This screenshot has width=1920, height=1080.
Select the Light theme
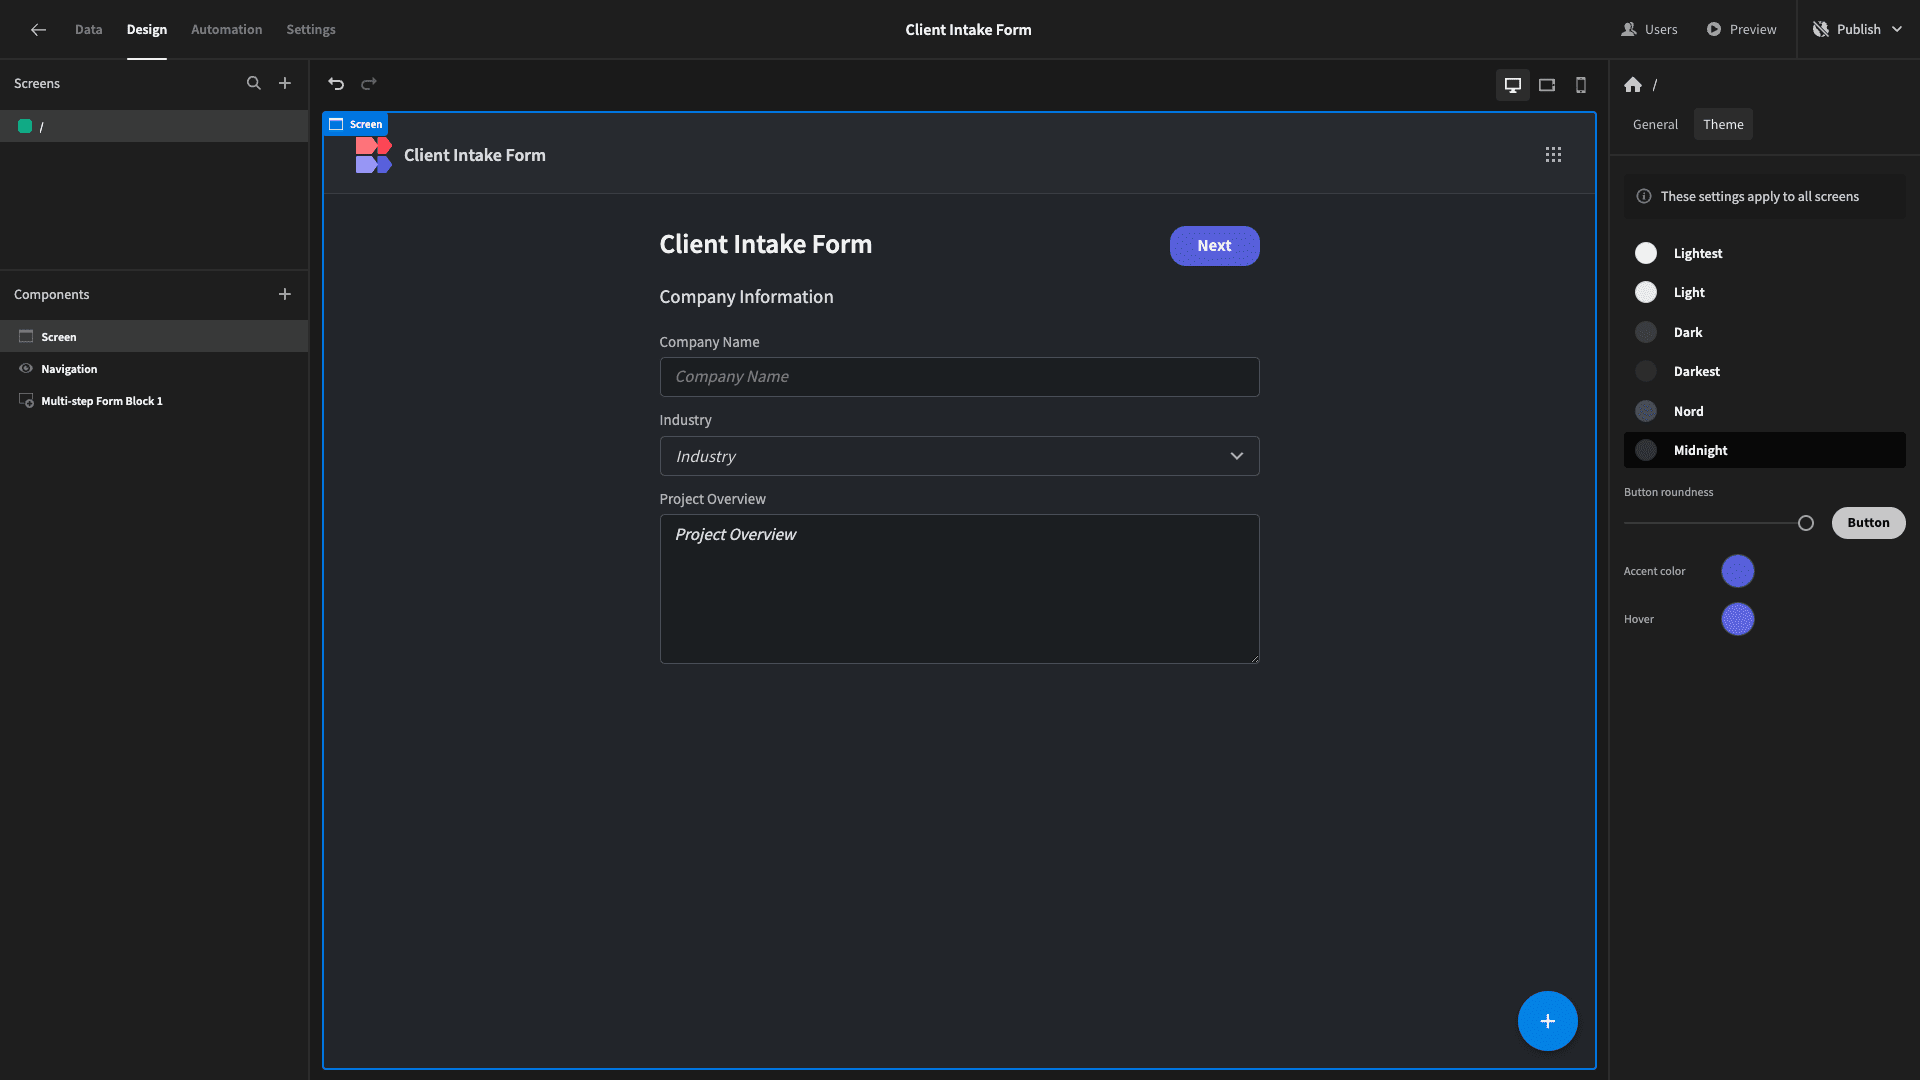(1764, 292)
